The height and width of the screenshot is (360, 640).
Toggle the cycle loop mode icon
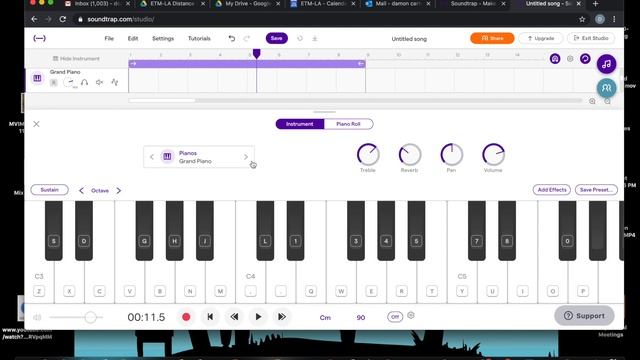(585, 59)
